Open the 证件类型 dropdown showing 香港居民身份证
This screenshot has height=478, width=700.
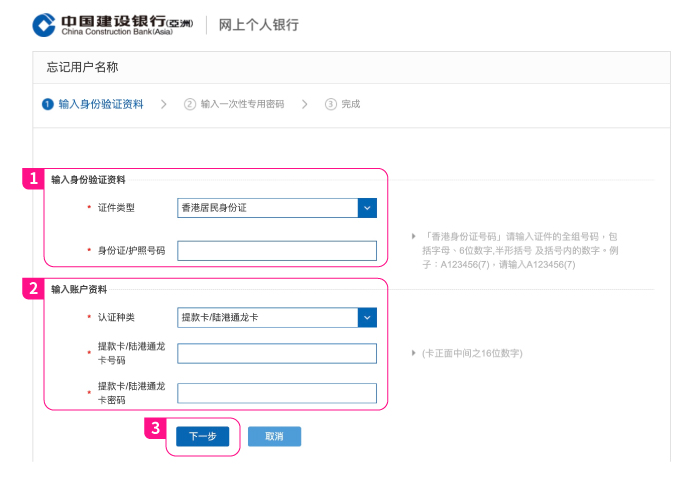pos(267,208)
